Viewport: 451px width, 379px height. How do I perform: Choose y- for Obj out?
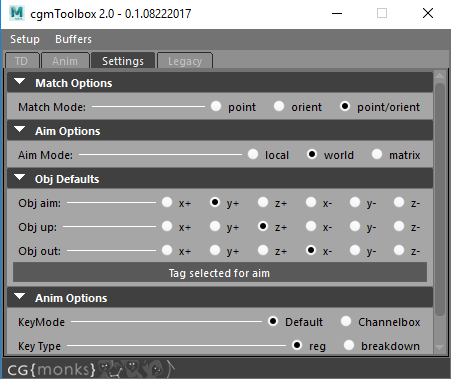point(355,250)
